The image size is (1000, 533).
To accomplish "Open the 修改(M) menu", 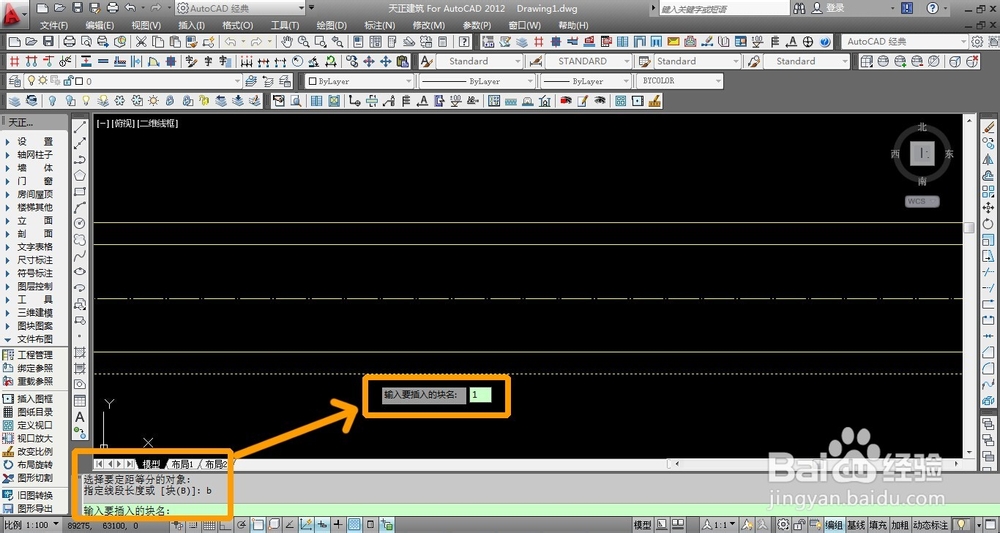I will [x=429, y=25].
